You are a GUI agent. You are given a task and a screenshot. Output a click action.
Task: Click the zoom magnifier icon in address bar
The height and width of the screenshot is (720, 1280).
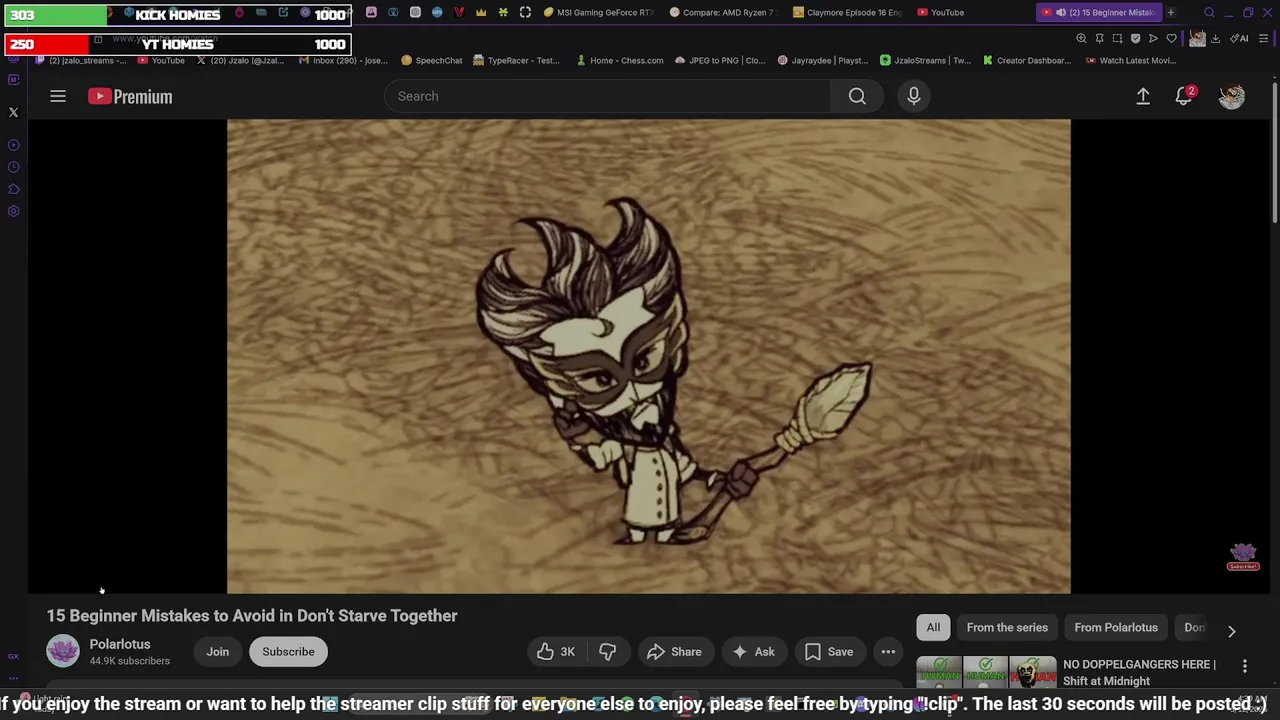click(1081, 38)
